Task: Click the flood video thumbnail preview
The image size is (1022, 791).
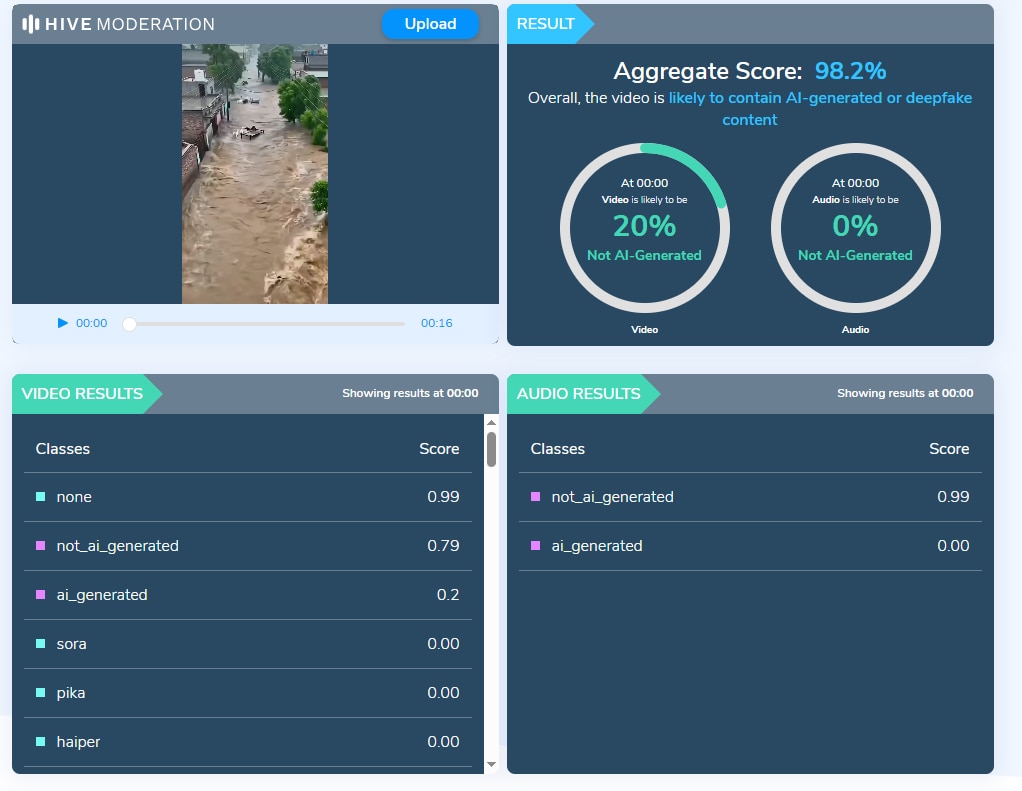Action: [255, 173]
